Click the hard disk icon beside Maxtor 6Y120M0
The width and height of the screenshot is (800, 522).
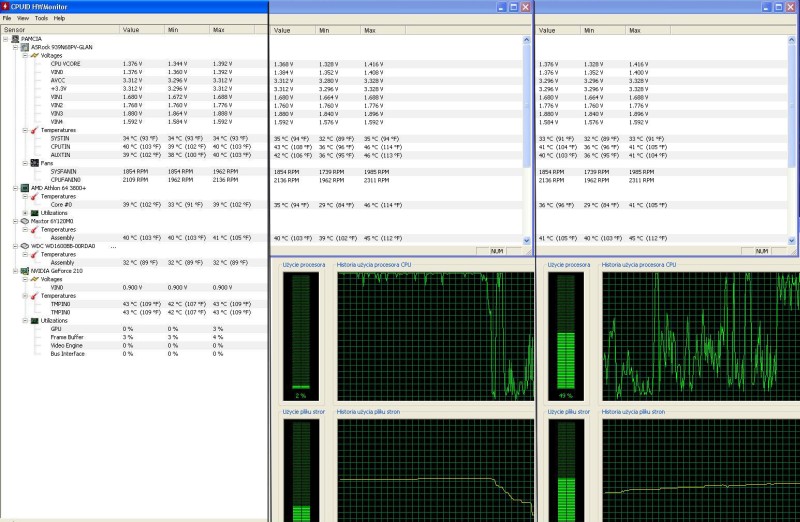[x=24, y=221]
